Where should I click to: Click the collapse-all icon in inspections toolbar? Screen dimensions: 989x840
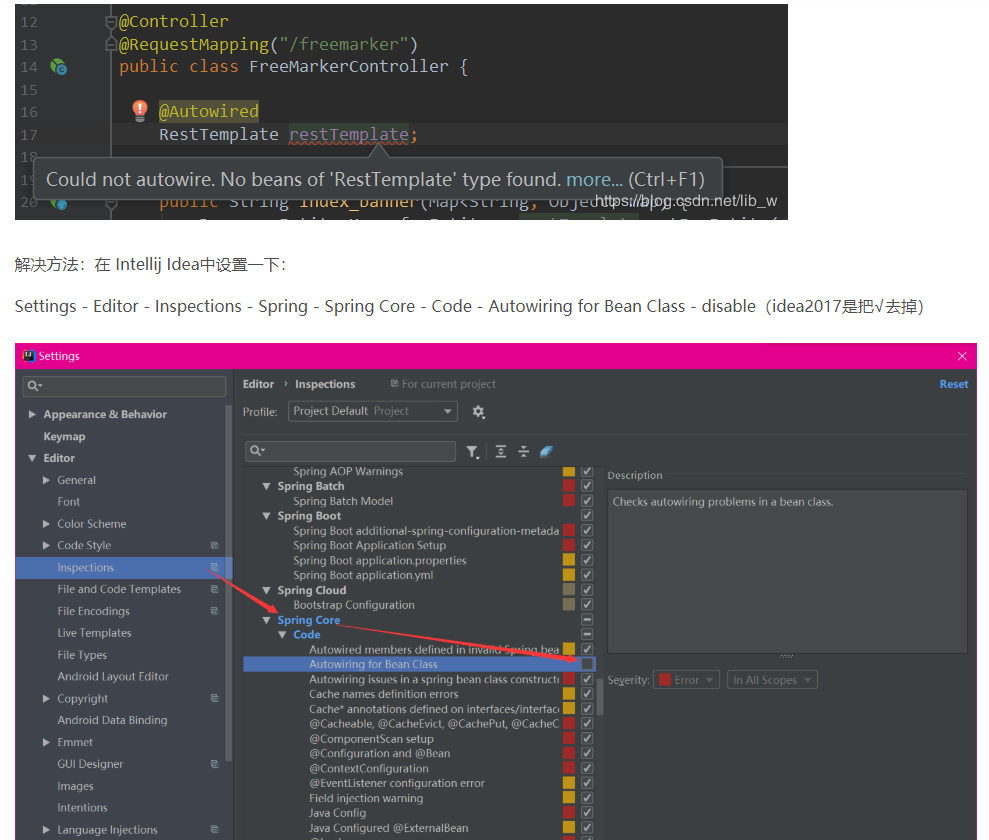(x=523, y=452)
